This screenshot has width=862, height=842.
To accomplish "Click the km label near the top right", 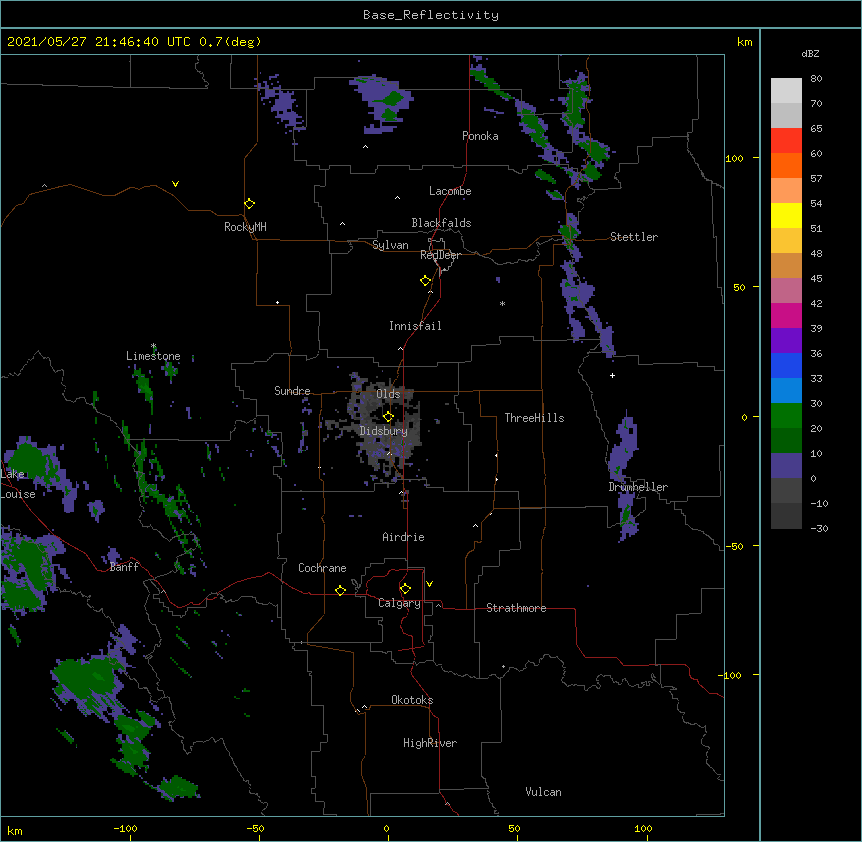I will (x=744, y=42).
